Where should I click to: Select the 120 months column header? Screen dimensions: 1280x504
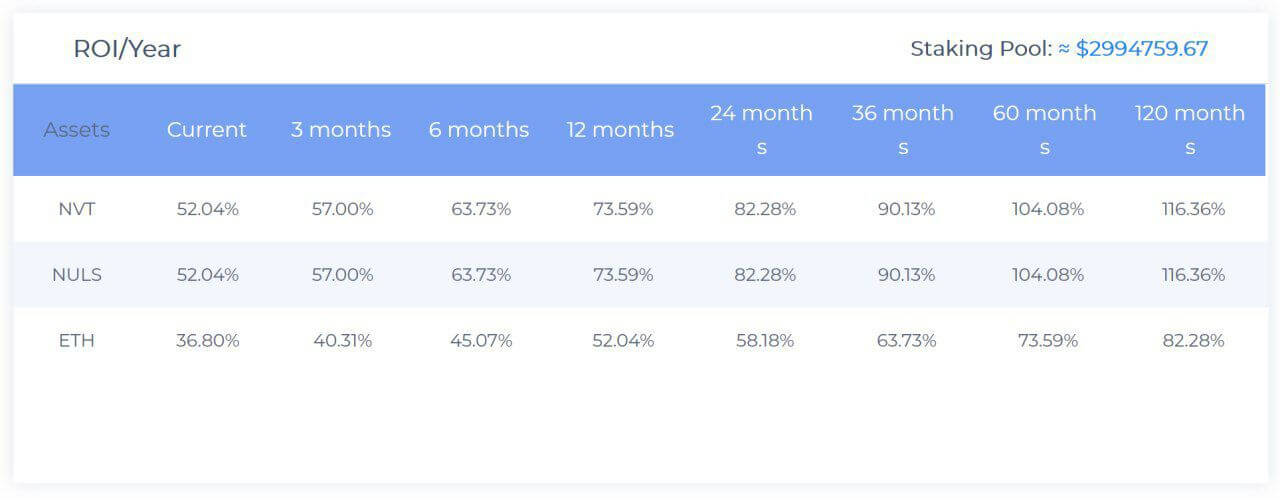pyautogui.click(x=1190, y=130)
